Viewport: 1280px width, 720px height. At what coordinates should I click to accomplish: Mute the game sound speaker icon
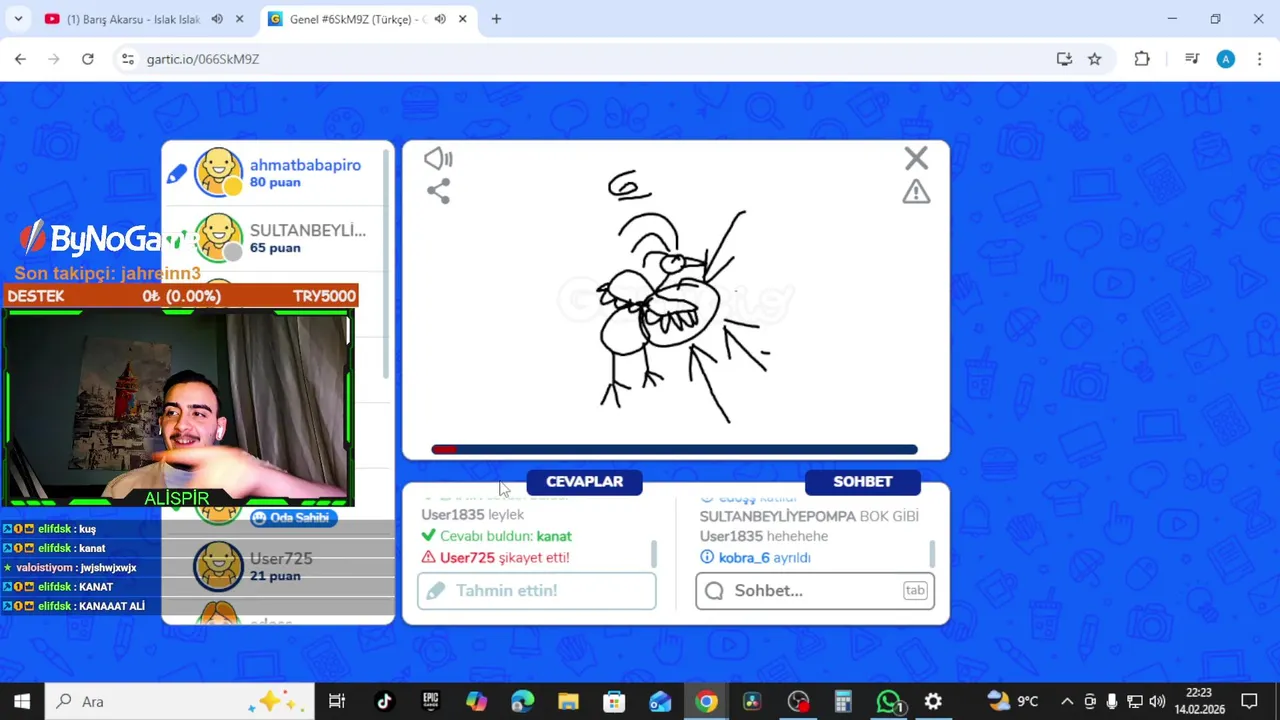pos(438,159)
